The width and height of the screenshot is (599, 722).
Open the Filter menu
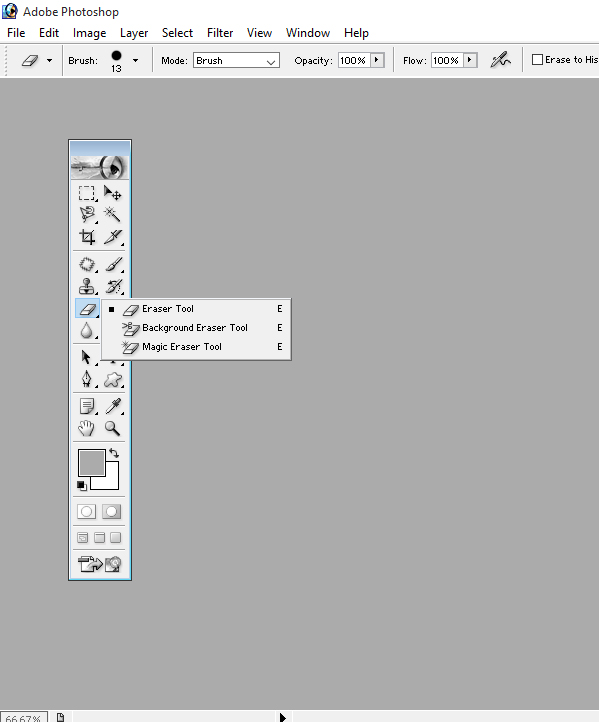click(x=220, y=33)
